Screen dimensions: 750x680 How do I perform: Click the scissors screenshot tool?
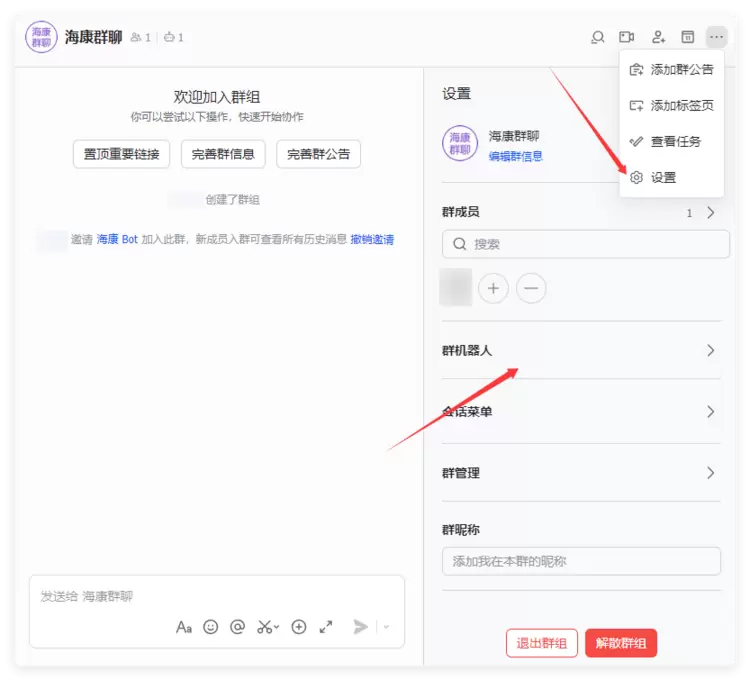(x=265, y=627)
